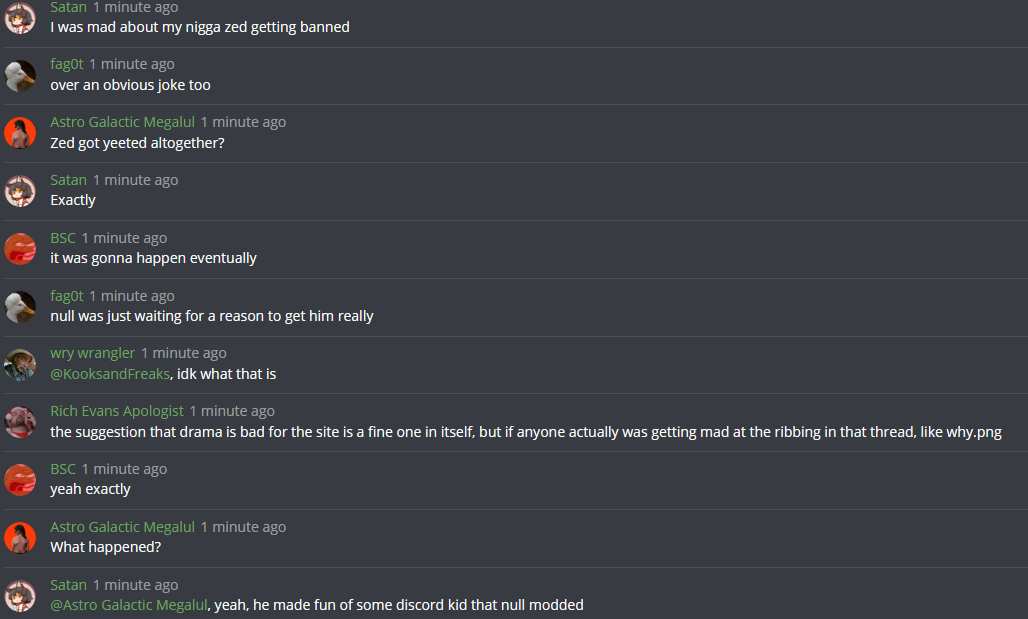Open Rich Evans Apologist's avatar image
The width and height of the screenshot is (1028, 619).
20,422
